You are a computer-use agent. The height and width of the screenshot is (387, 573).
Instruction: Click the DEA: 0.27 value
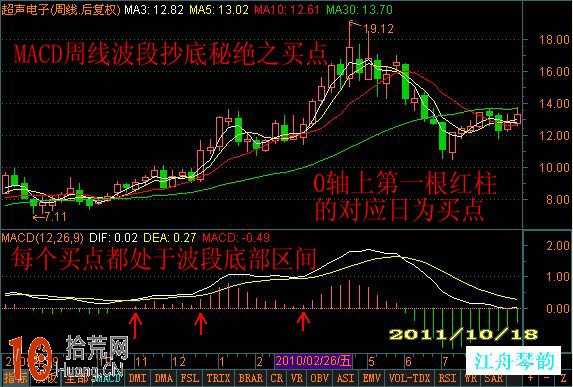[x=169, y=238]
